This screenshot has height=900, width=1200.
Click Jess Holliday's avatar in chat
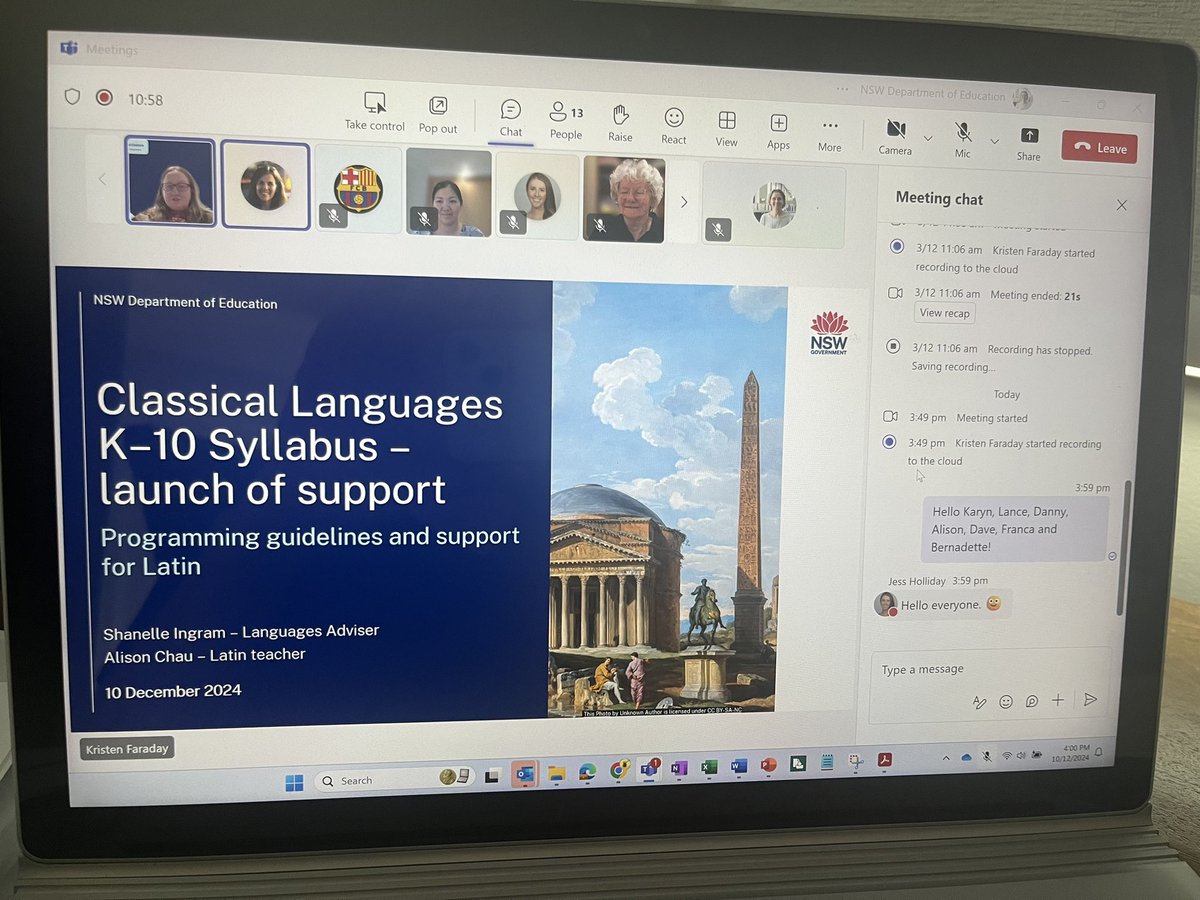[885, 604]
